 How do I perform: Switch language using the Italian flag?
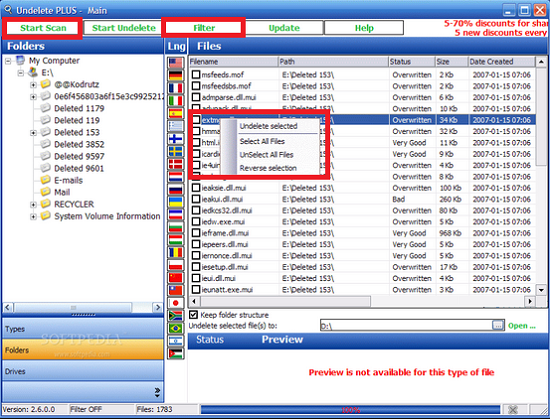point(175,101)
